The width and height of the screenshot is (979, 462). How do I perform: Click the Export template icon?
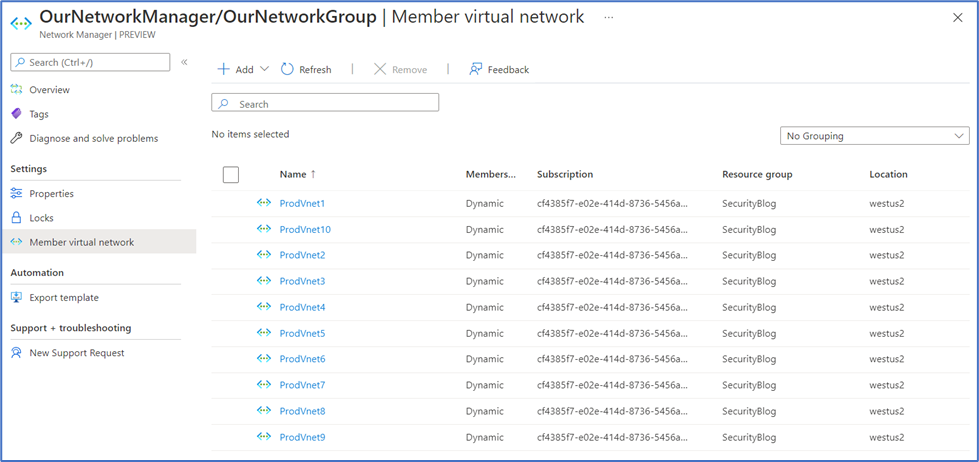17,297
